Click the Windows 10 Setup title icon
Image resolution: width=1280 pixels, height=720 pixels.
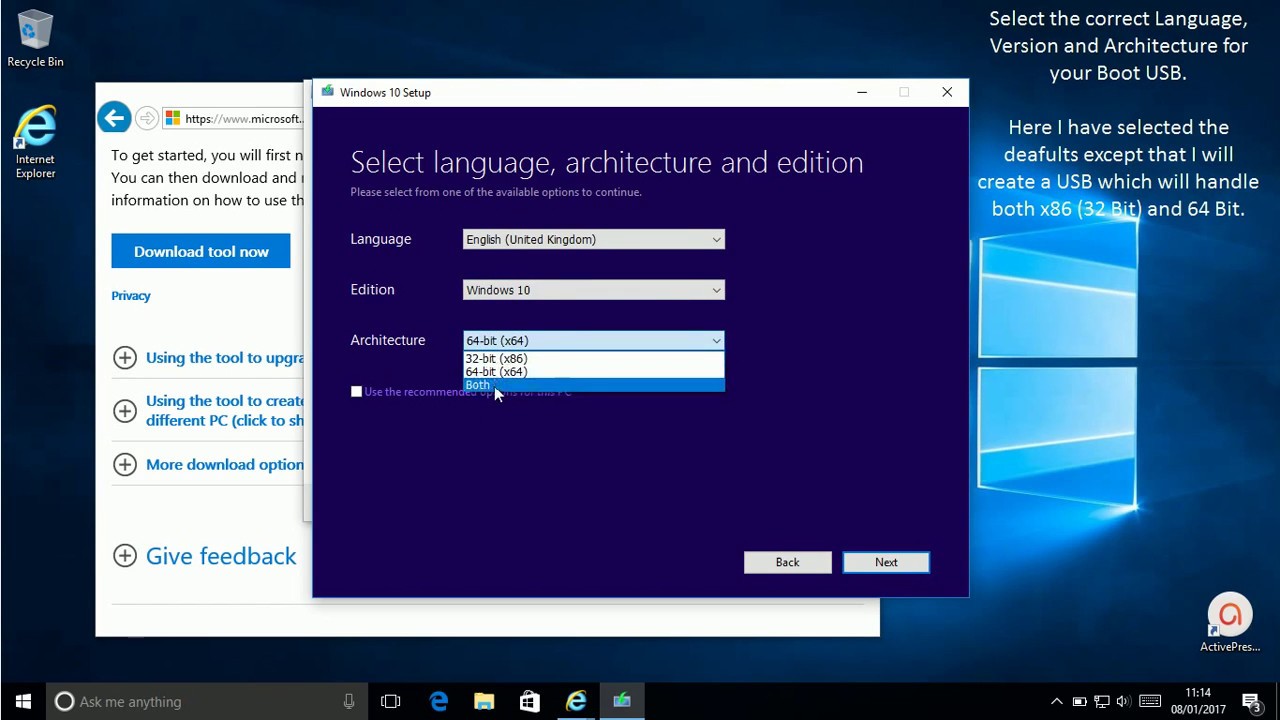[327, 92]
